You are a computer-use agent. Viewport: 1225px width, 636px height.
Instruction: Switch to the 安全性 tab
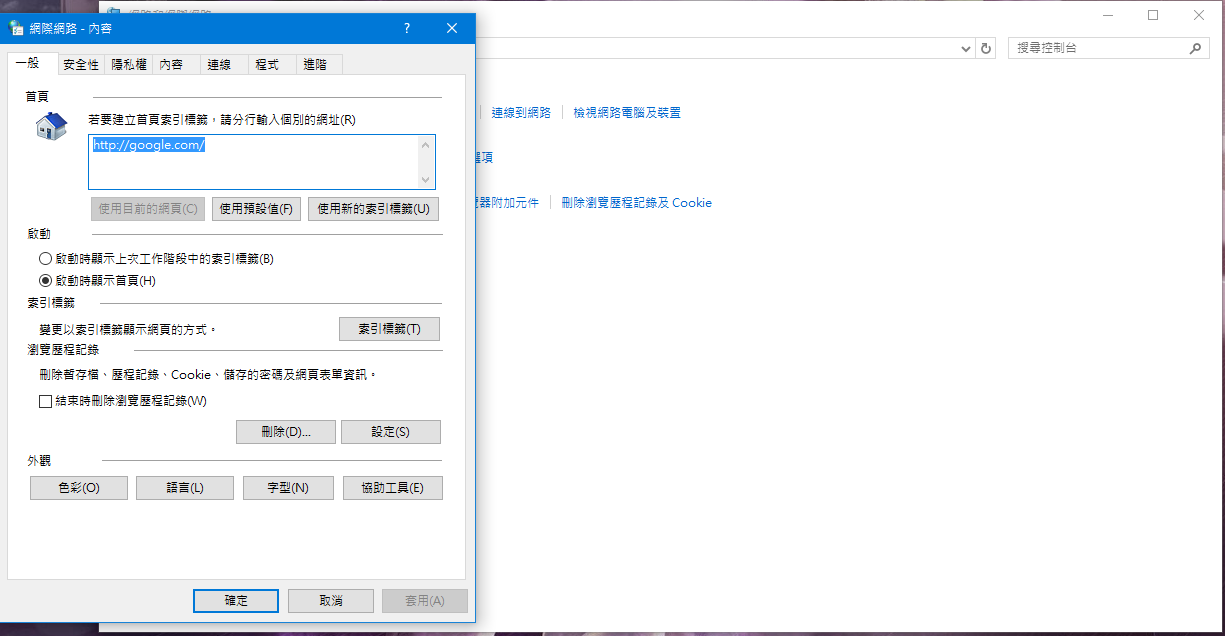[x=81, y=64]
